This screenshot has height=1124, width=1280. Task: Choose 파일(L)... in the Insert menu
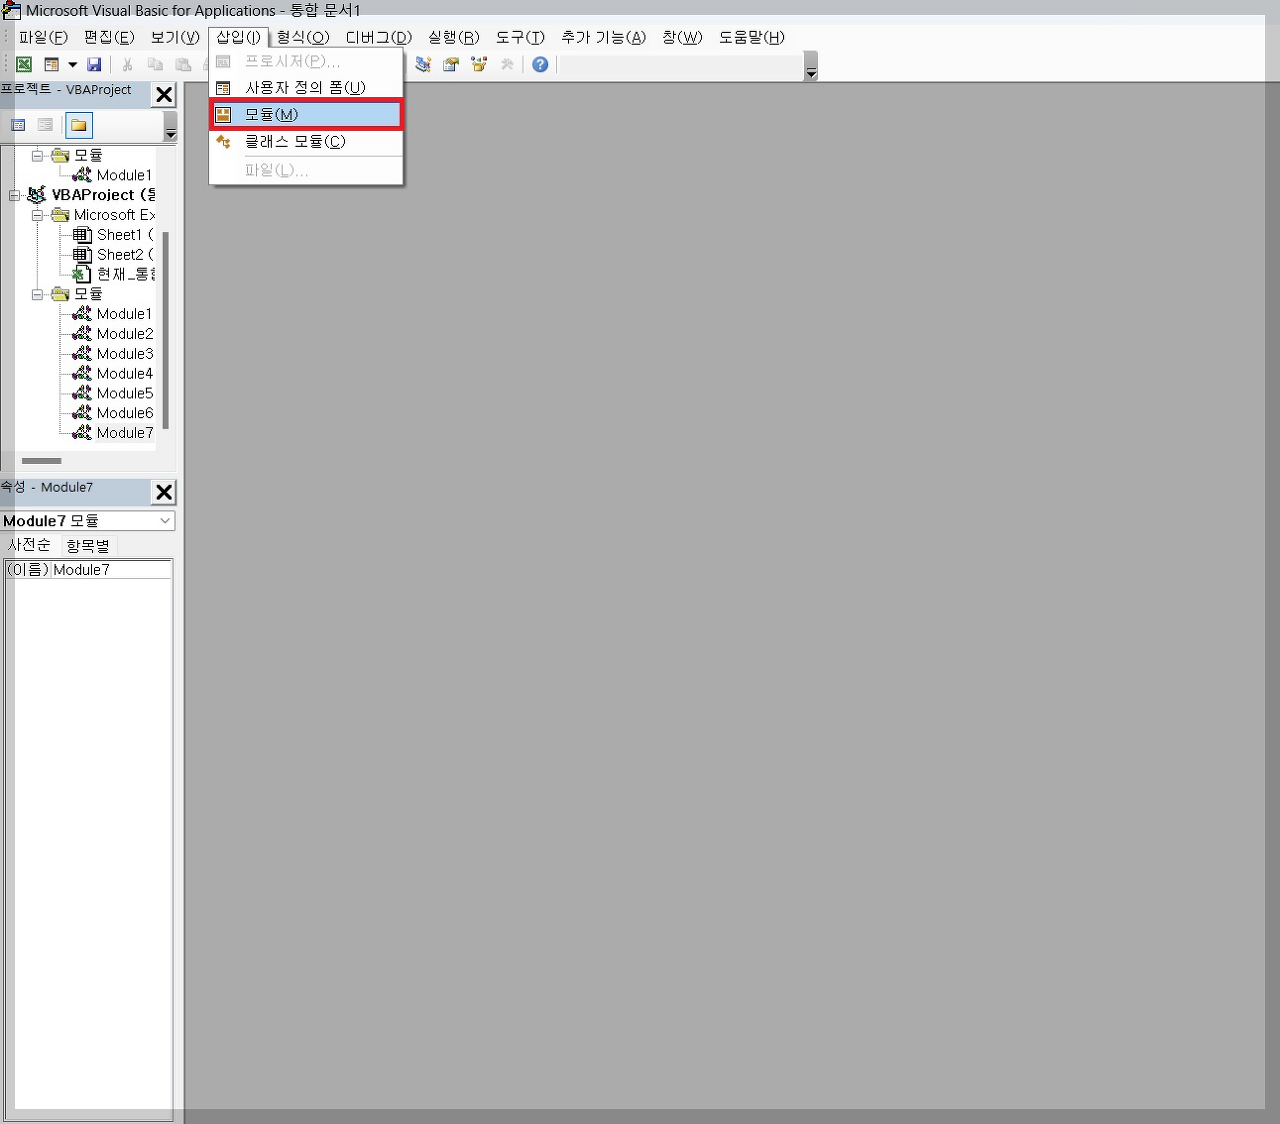[x=306, y=170]
